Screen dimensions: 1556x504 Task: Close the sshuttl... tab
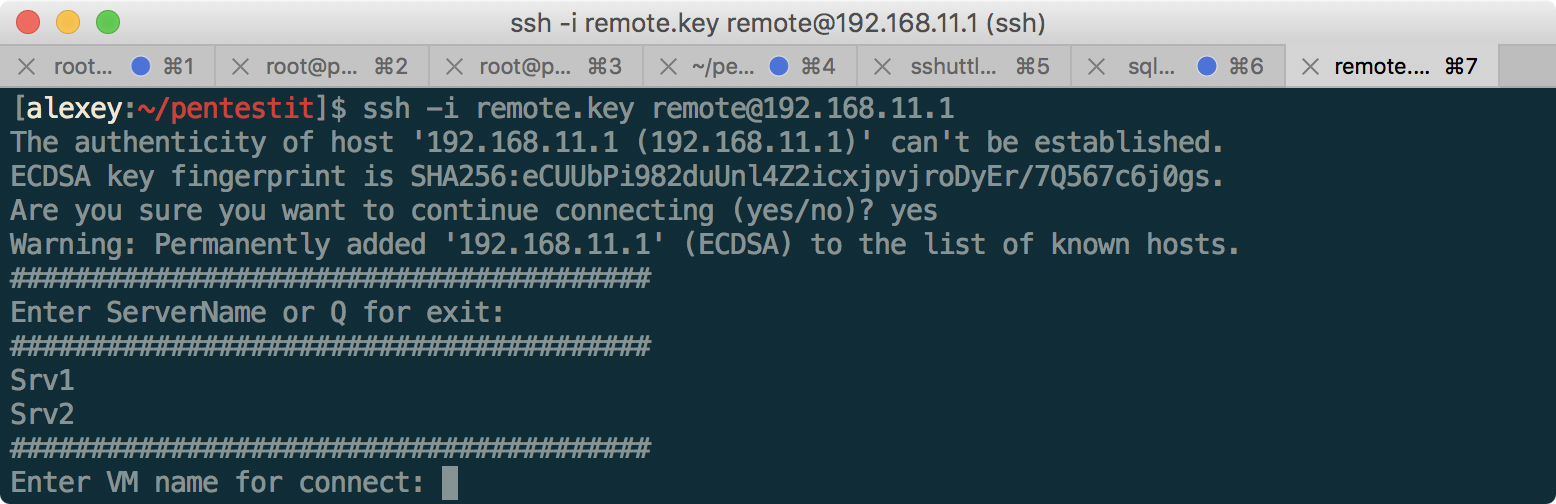tap(882, 67)
